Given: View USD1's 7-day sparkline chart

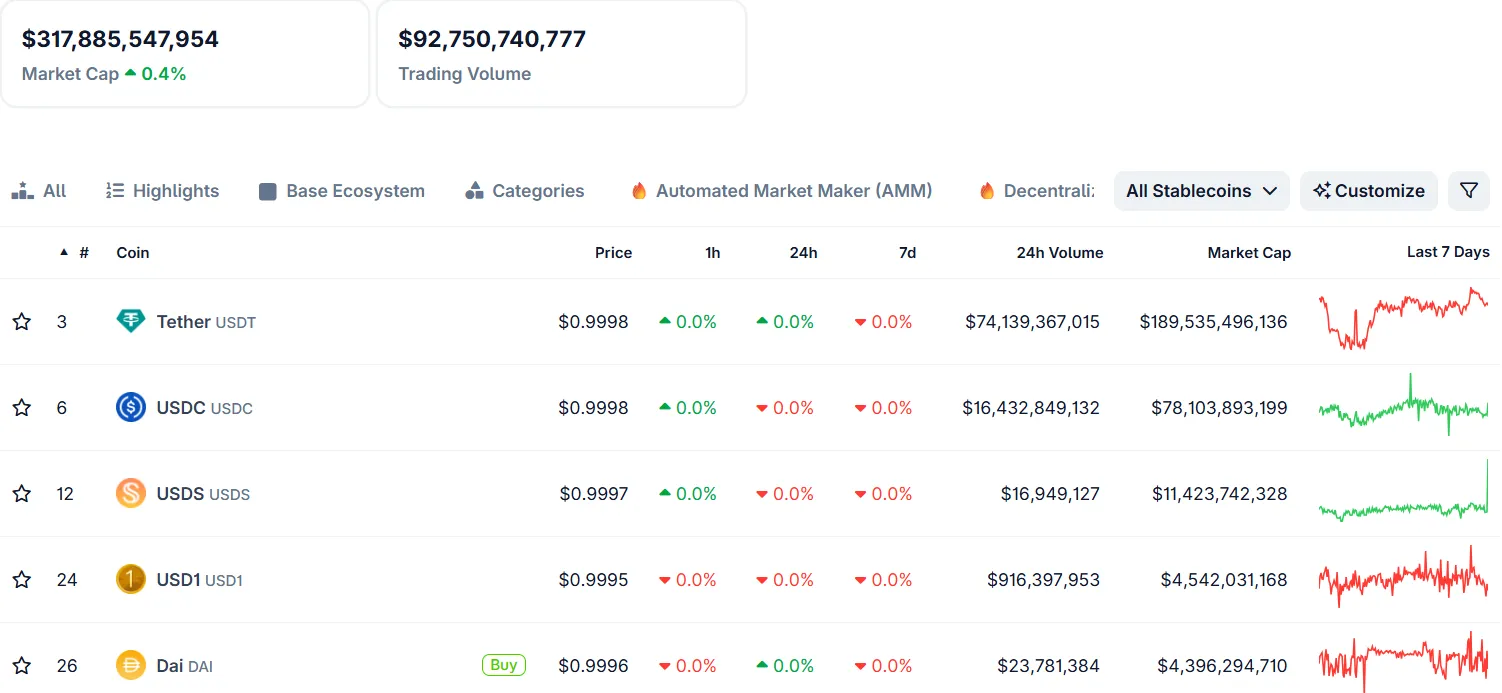Looking at the screenshot, I should click(x=1403, y=577).
